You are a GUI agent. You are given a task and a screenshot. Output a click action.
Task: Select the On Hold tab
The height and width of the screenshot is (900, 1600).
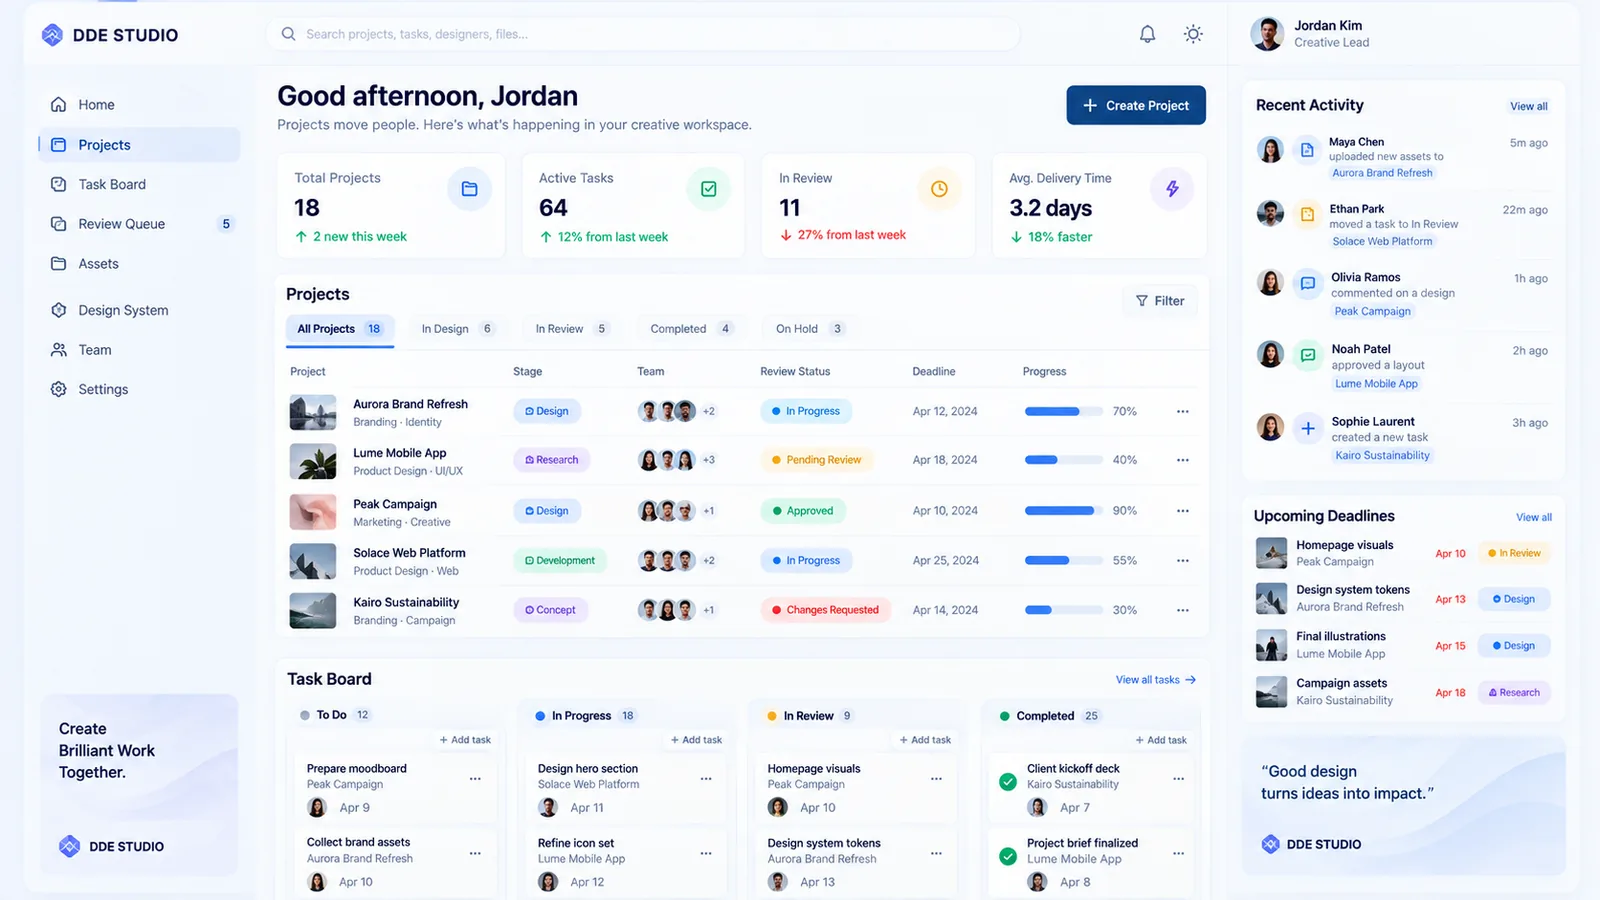810,329
